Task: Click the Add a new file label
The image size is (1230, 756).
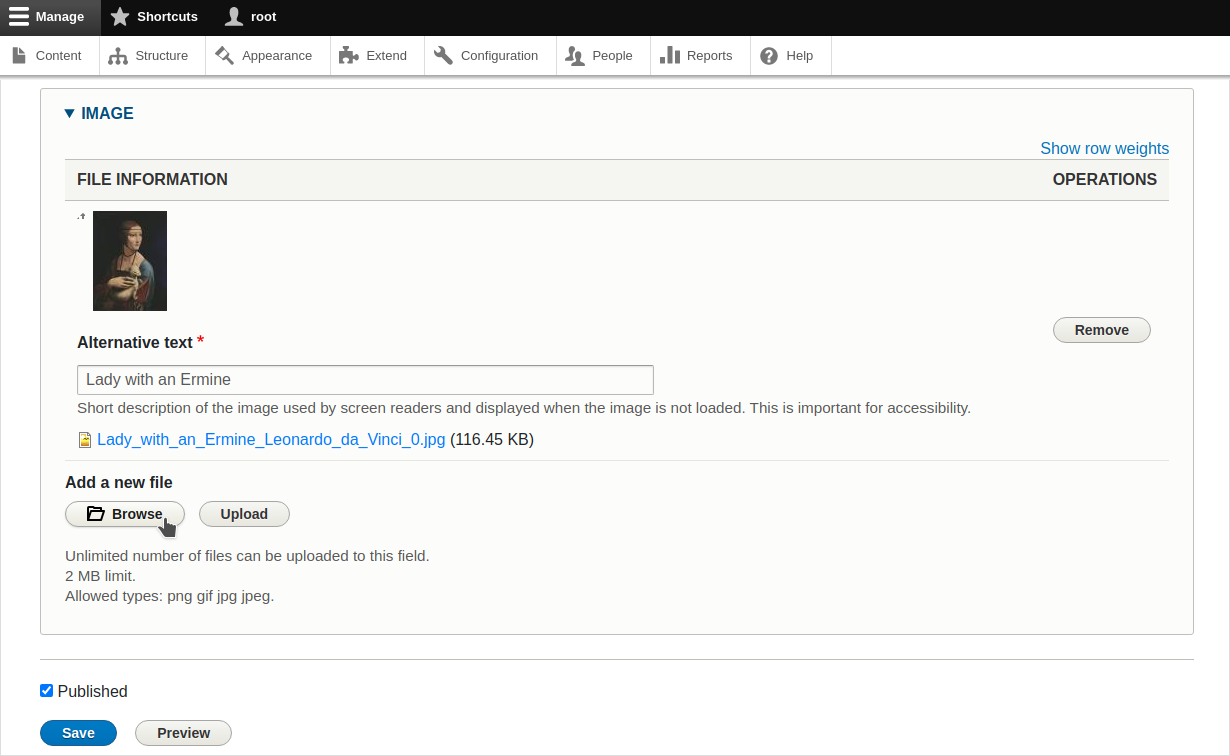Action: 119,482
